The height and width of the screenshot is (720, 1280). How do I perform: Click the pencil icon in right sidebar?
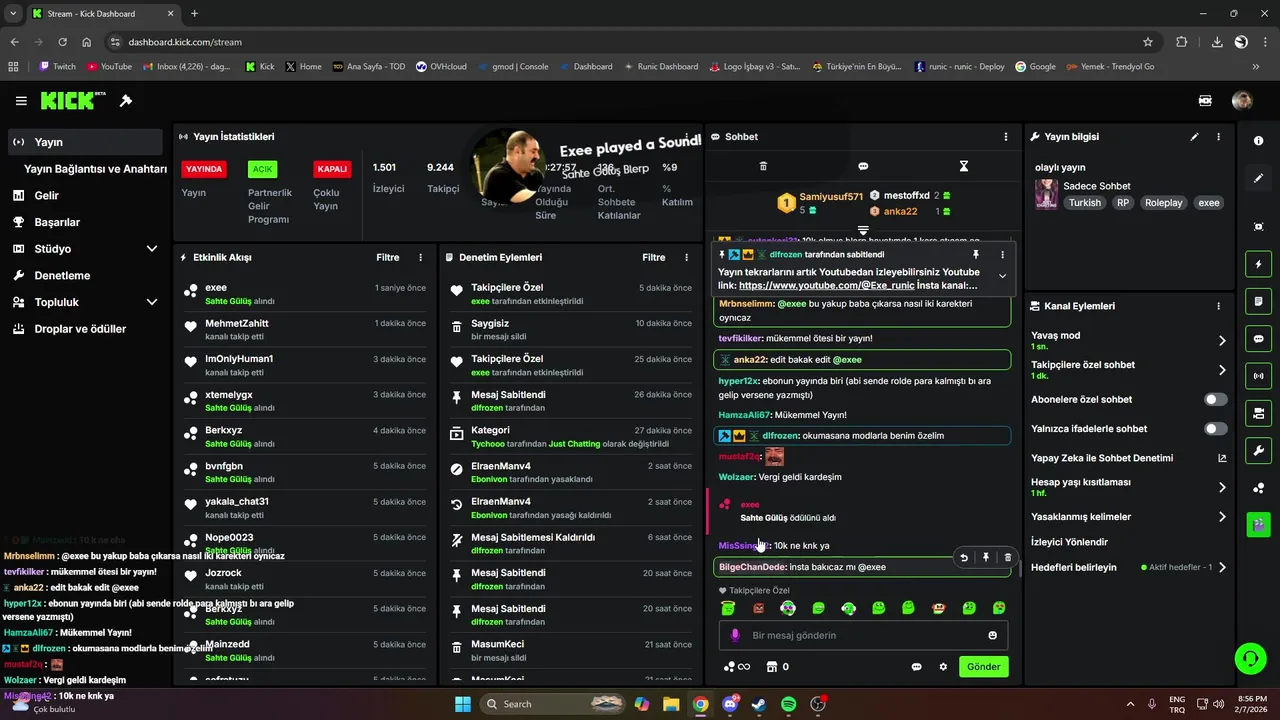(1258, 178)
